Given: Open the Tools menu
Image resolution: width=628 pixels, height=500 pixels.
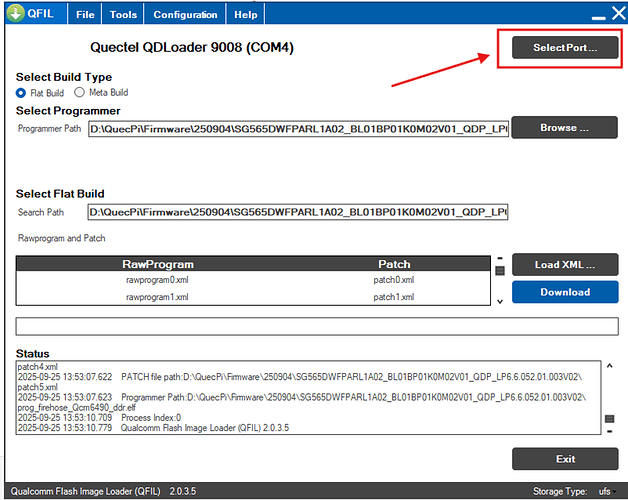Looking at the screenshot, I should coord(123,14).
